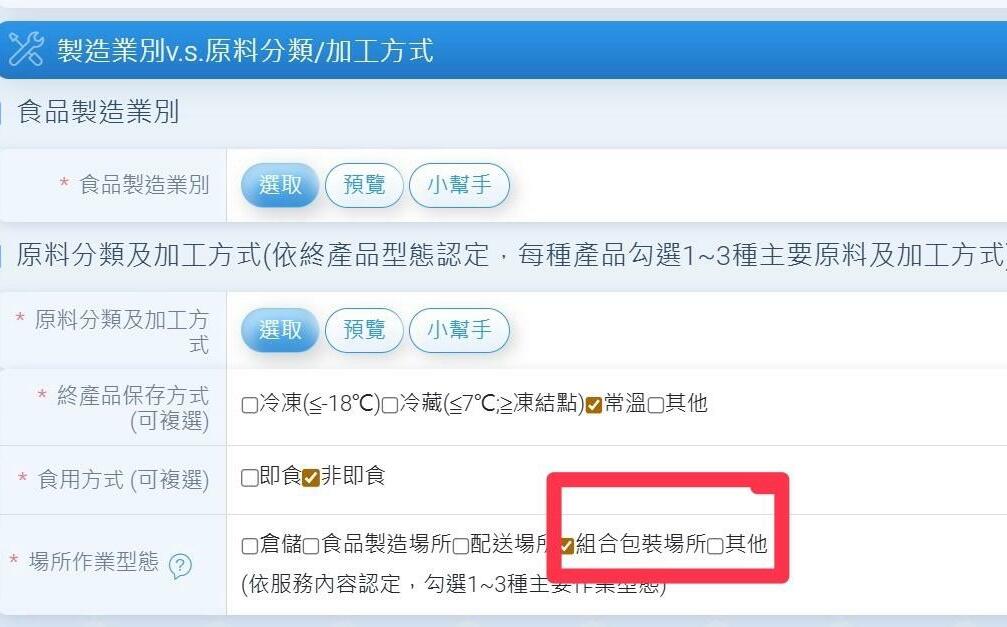Check the 食品製造場所 checkbox
This screenshot has width=1007, height=627.
click(x=311, y=545)
